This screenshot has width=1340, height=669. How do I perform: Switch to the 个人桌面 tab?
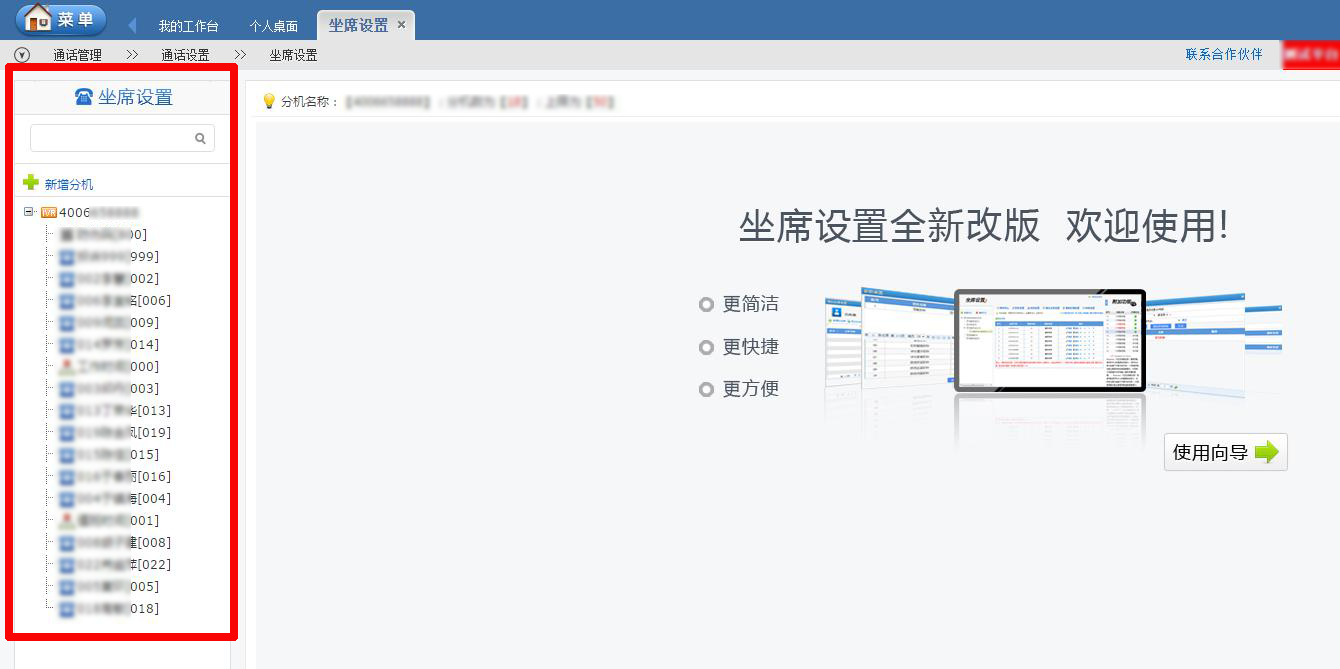point(273,24)
